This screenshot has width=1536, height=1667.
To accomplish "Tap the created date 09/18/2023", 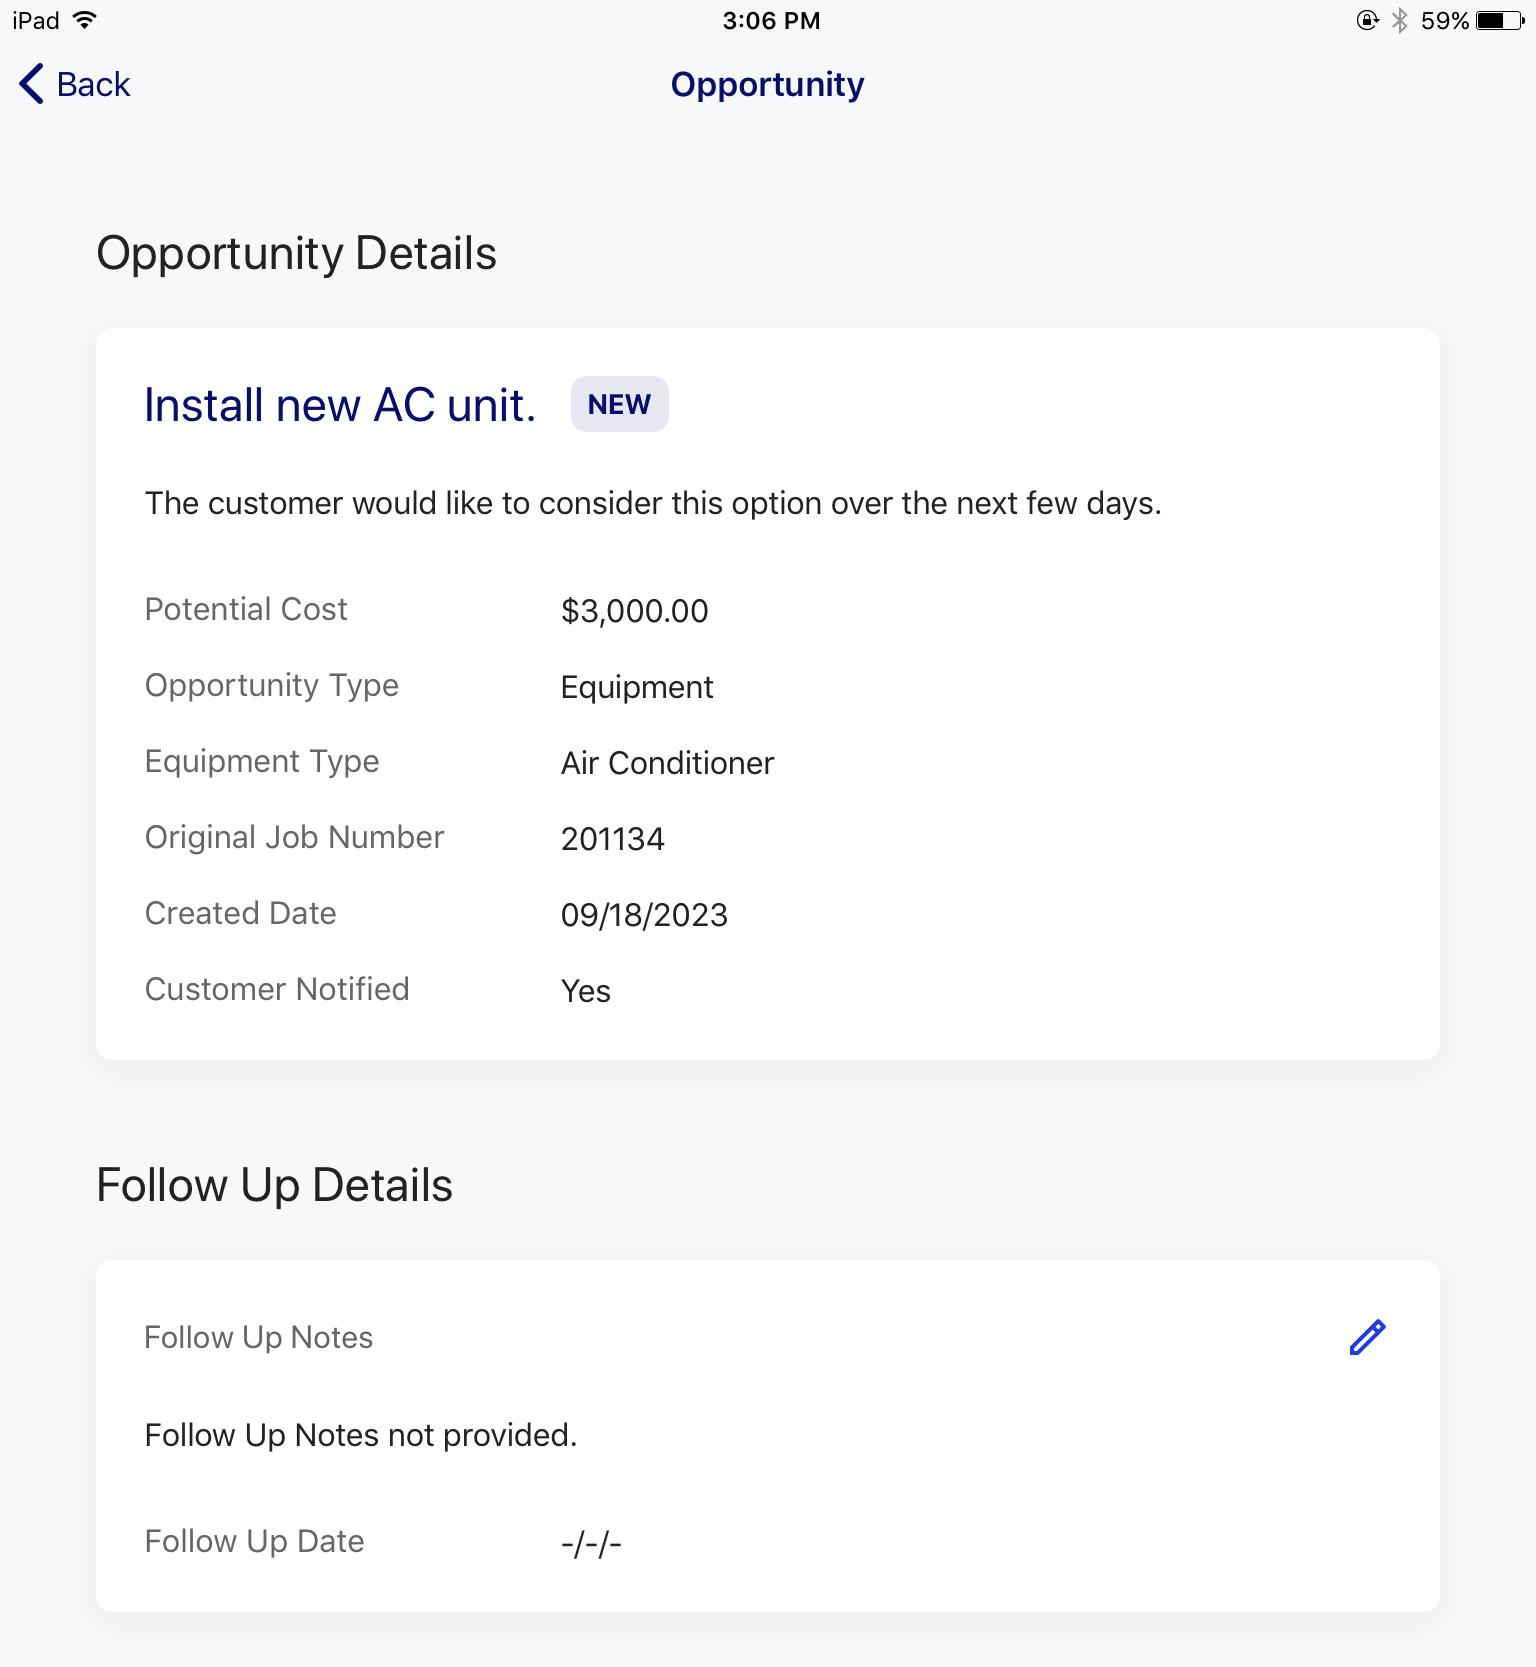I will (x=644, y=915).
